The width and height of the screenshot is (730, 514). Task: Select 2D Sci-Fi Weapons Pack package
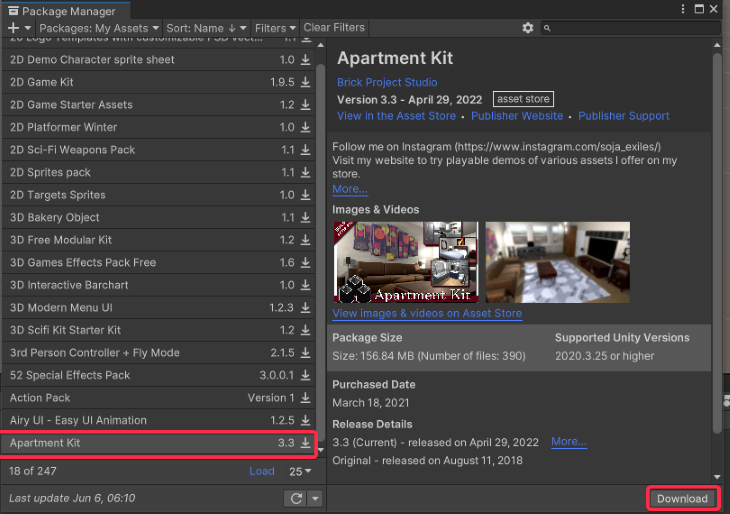point(158,150)
